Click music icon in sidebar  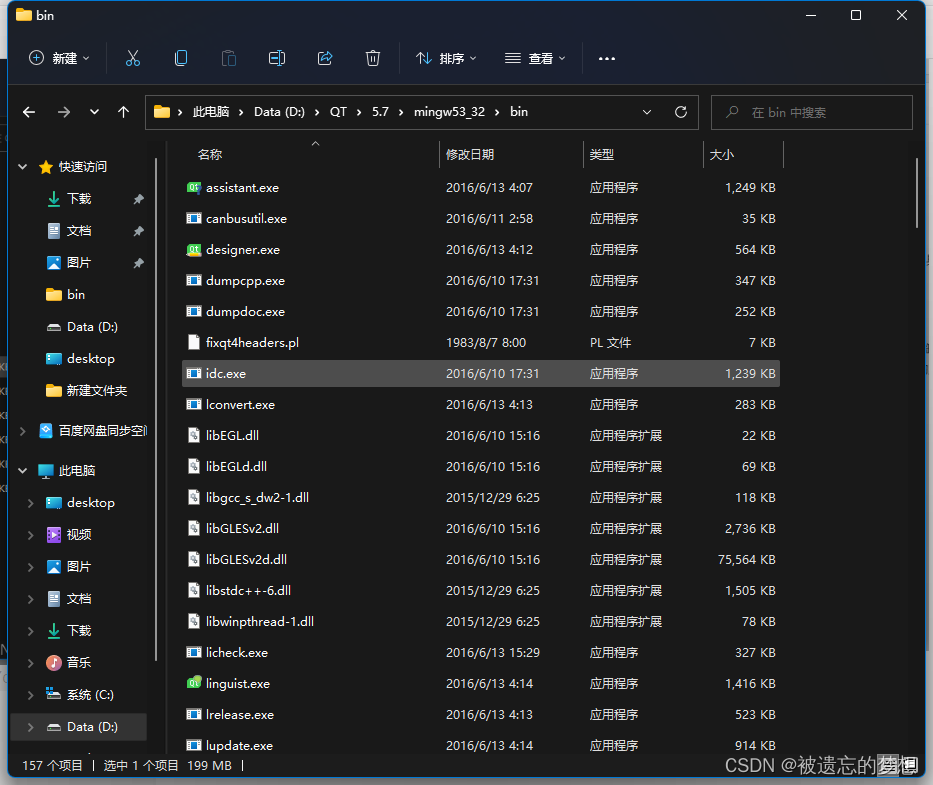pyautogui.click(x=54, y=662)
